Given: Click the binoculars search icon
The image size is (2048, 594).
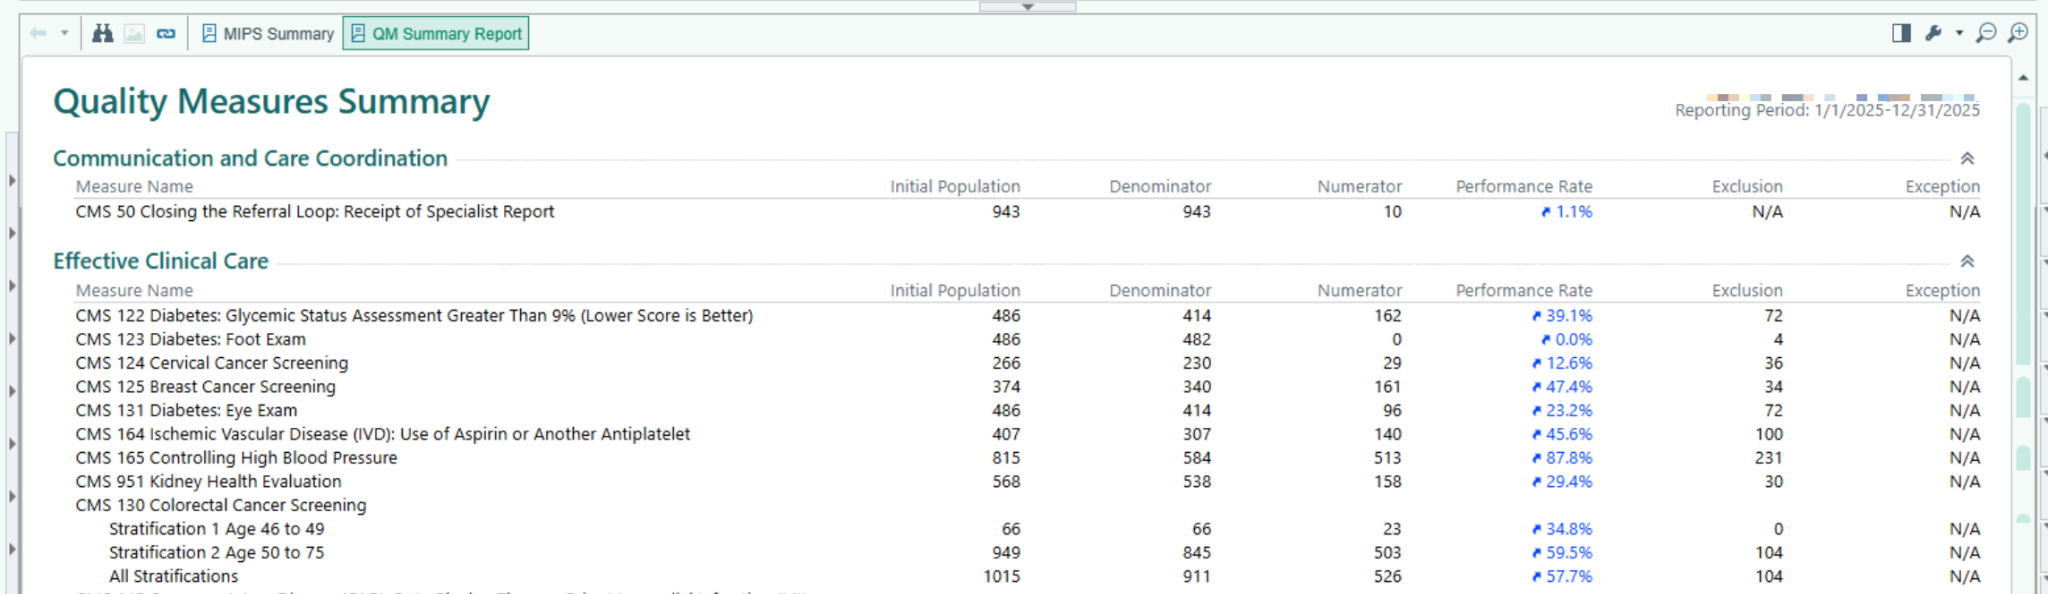Looking at the screenshot, I should pyautogui.click(x=103, y=33).
